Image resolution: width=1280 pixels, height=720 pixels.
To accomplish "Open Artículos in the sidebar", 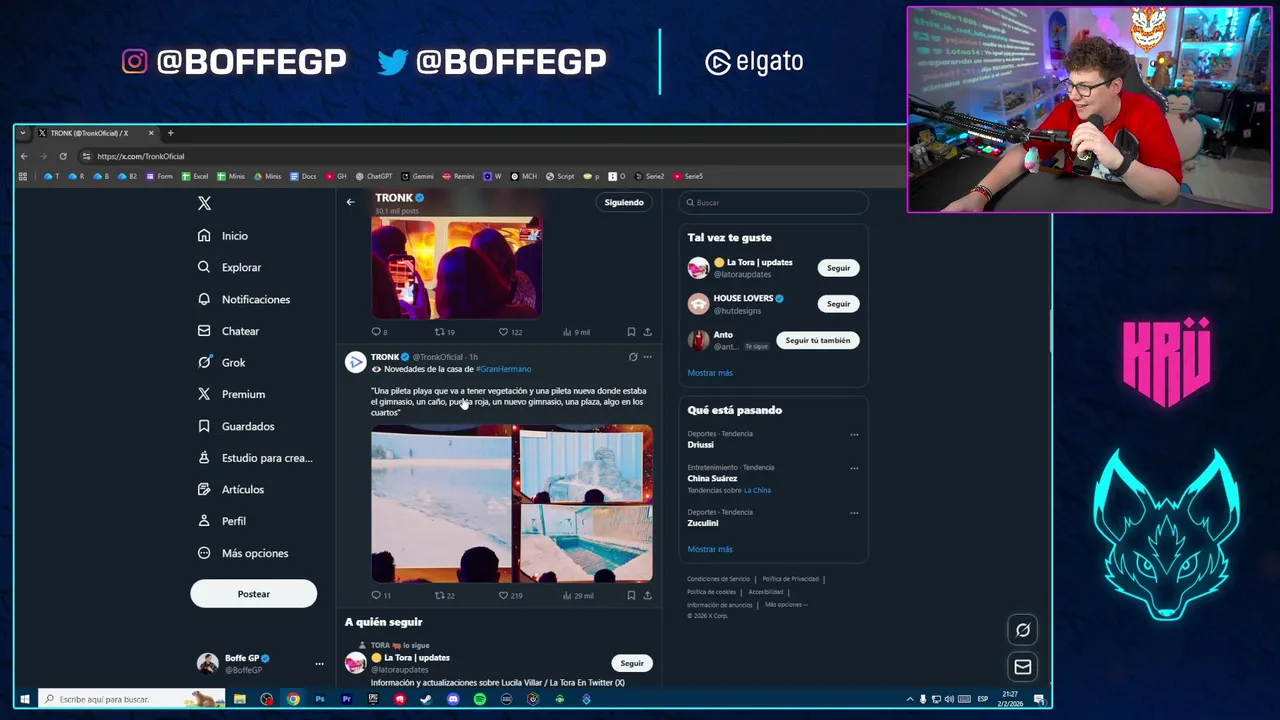I will (230, 490).
